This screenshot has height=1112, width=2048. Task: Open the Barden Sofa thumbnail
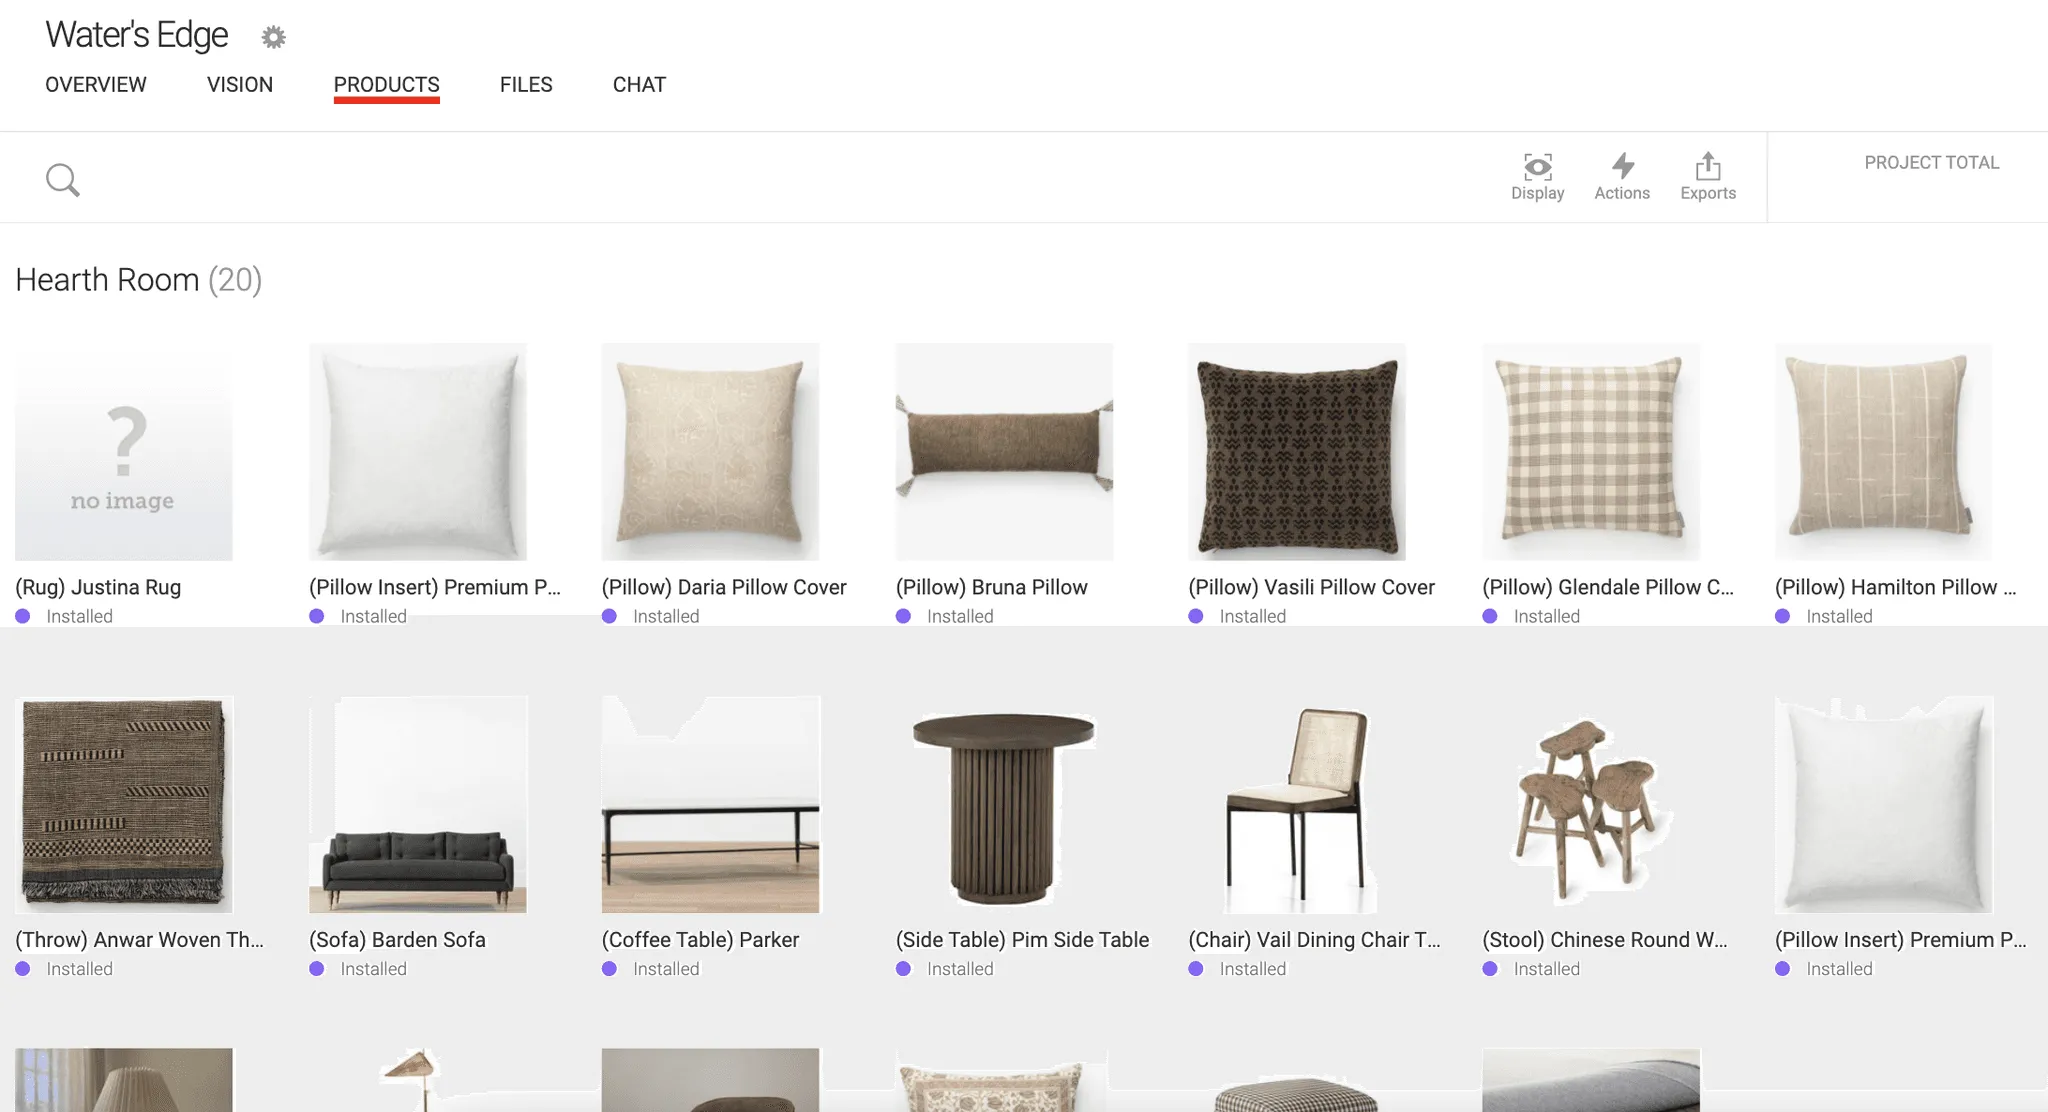(418, 805)
